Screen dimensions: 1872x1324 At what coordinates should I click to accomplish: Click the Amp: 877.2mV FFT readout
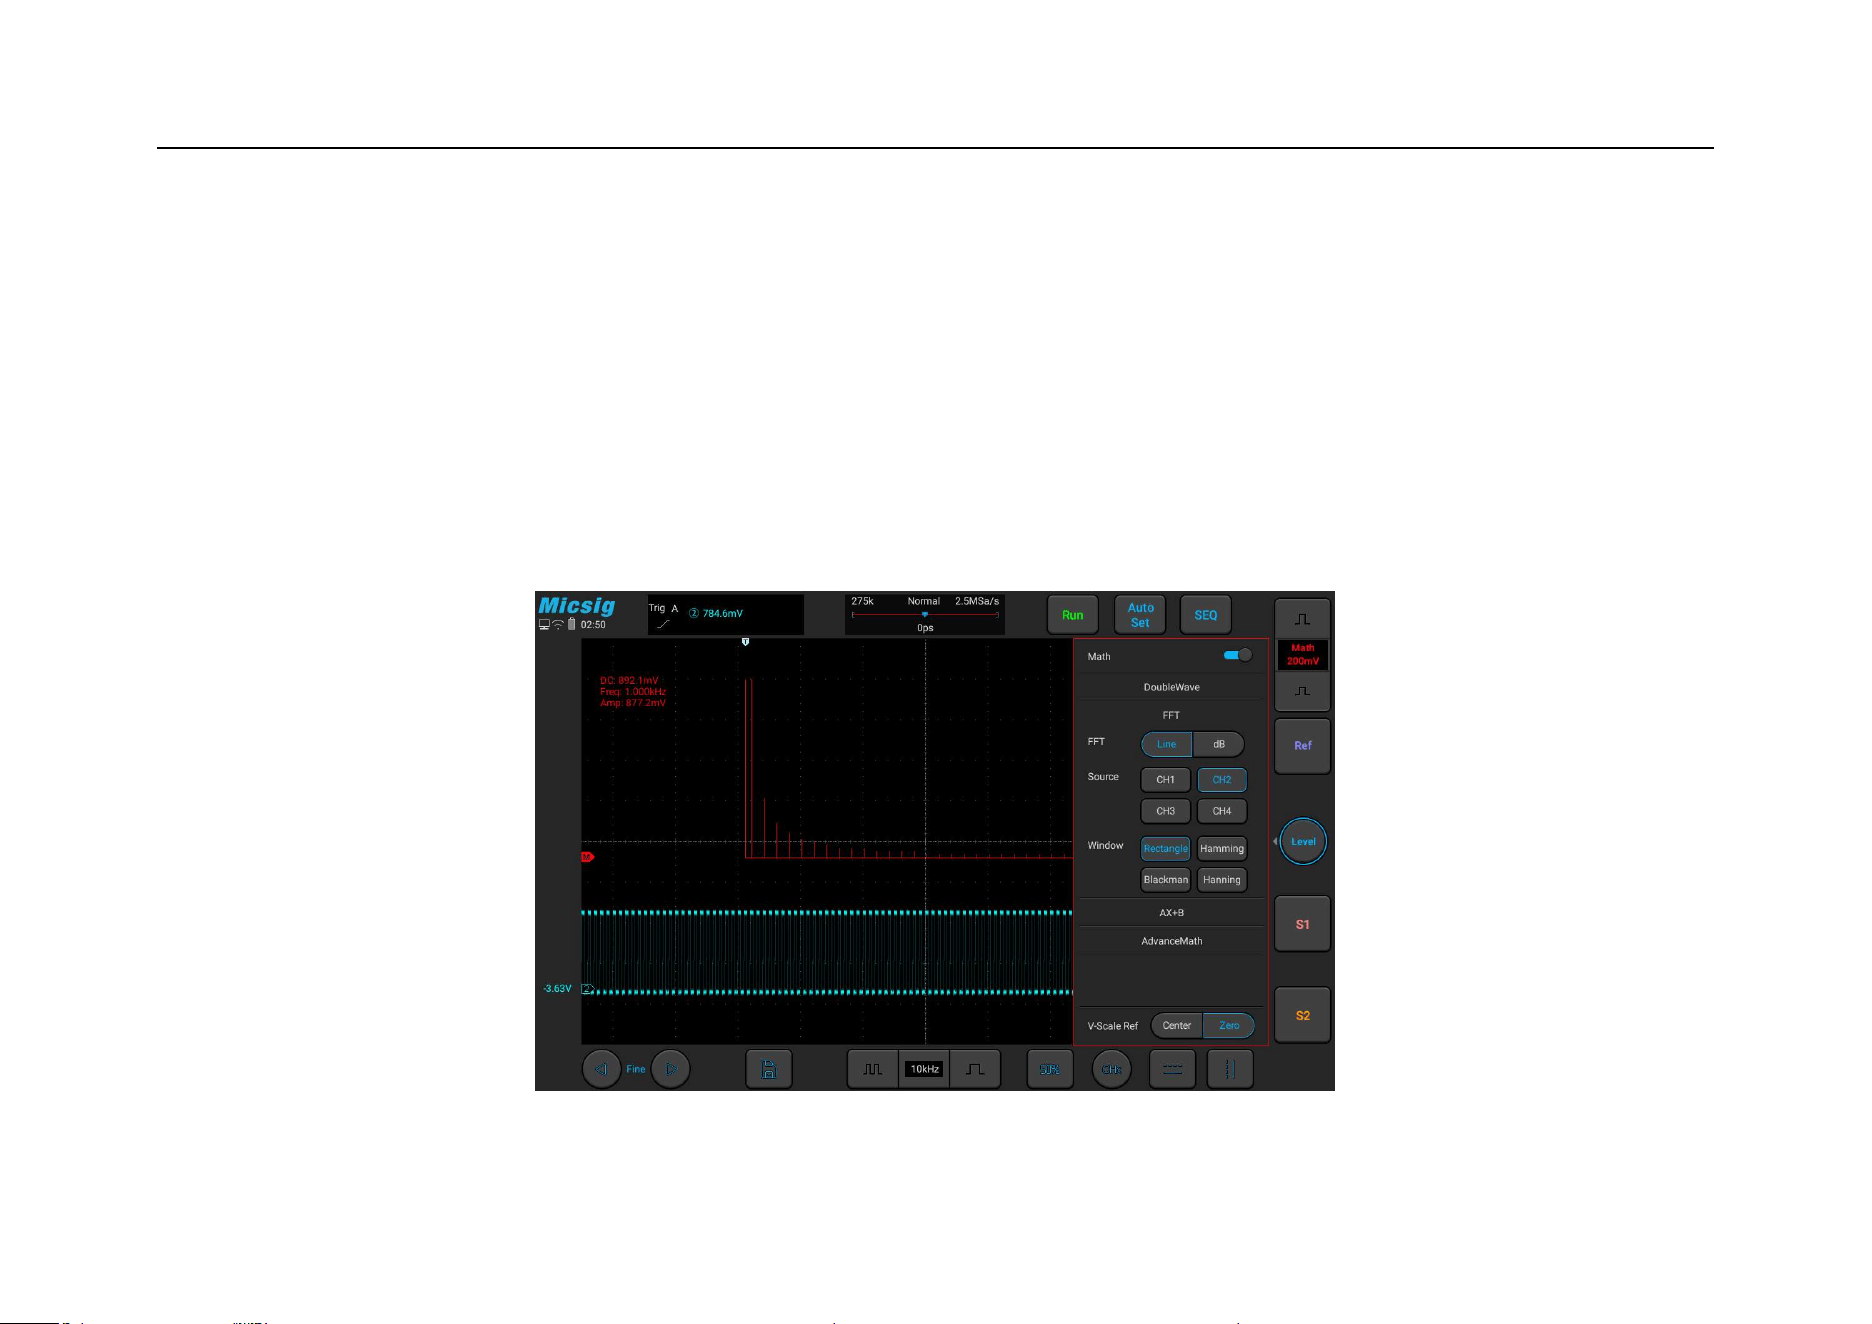coord(633,703)
